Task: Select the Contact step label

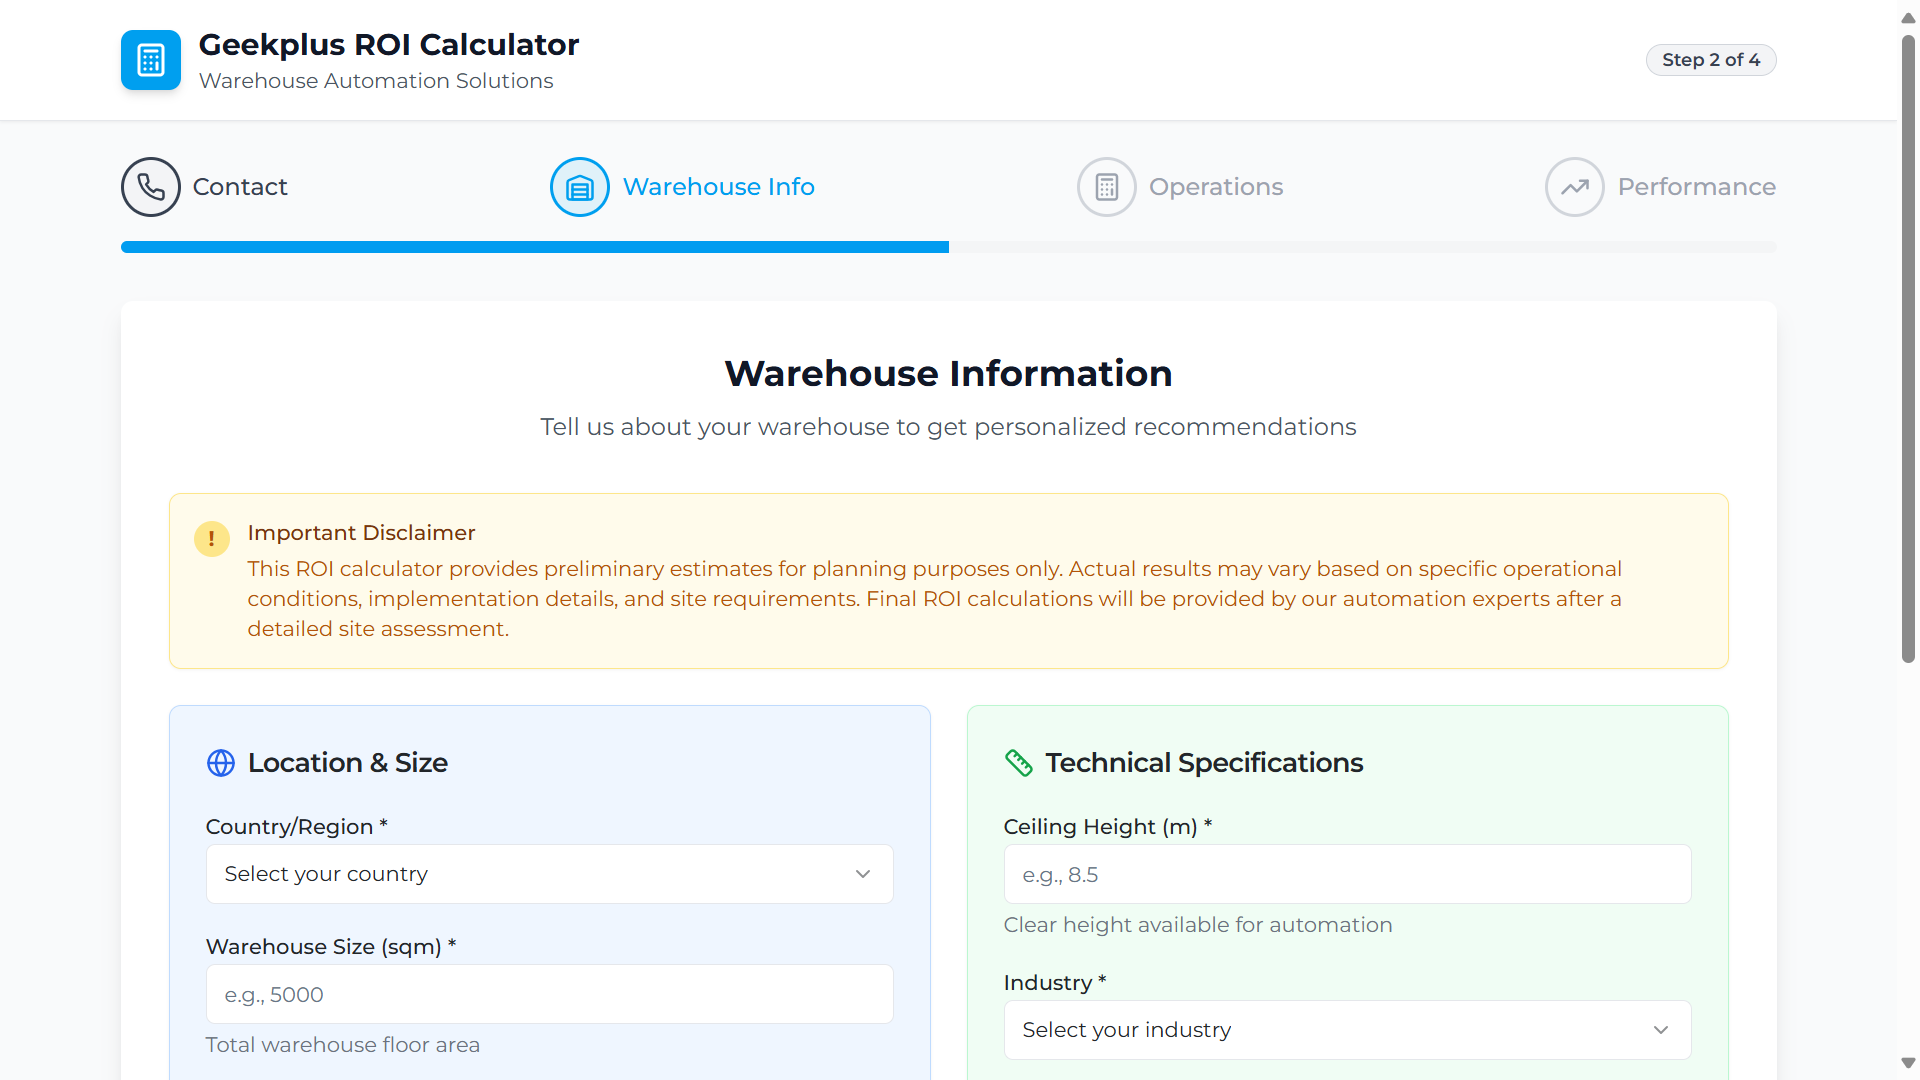Action: point(240,187)
